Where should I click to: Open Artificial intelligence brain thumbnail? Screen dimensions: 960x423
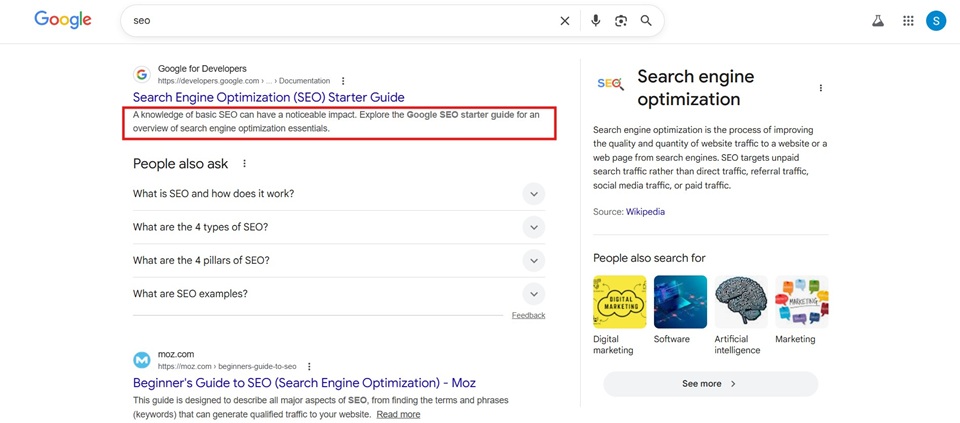(741, 302)
